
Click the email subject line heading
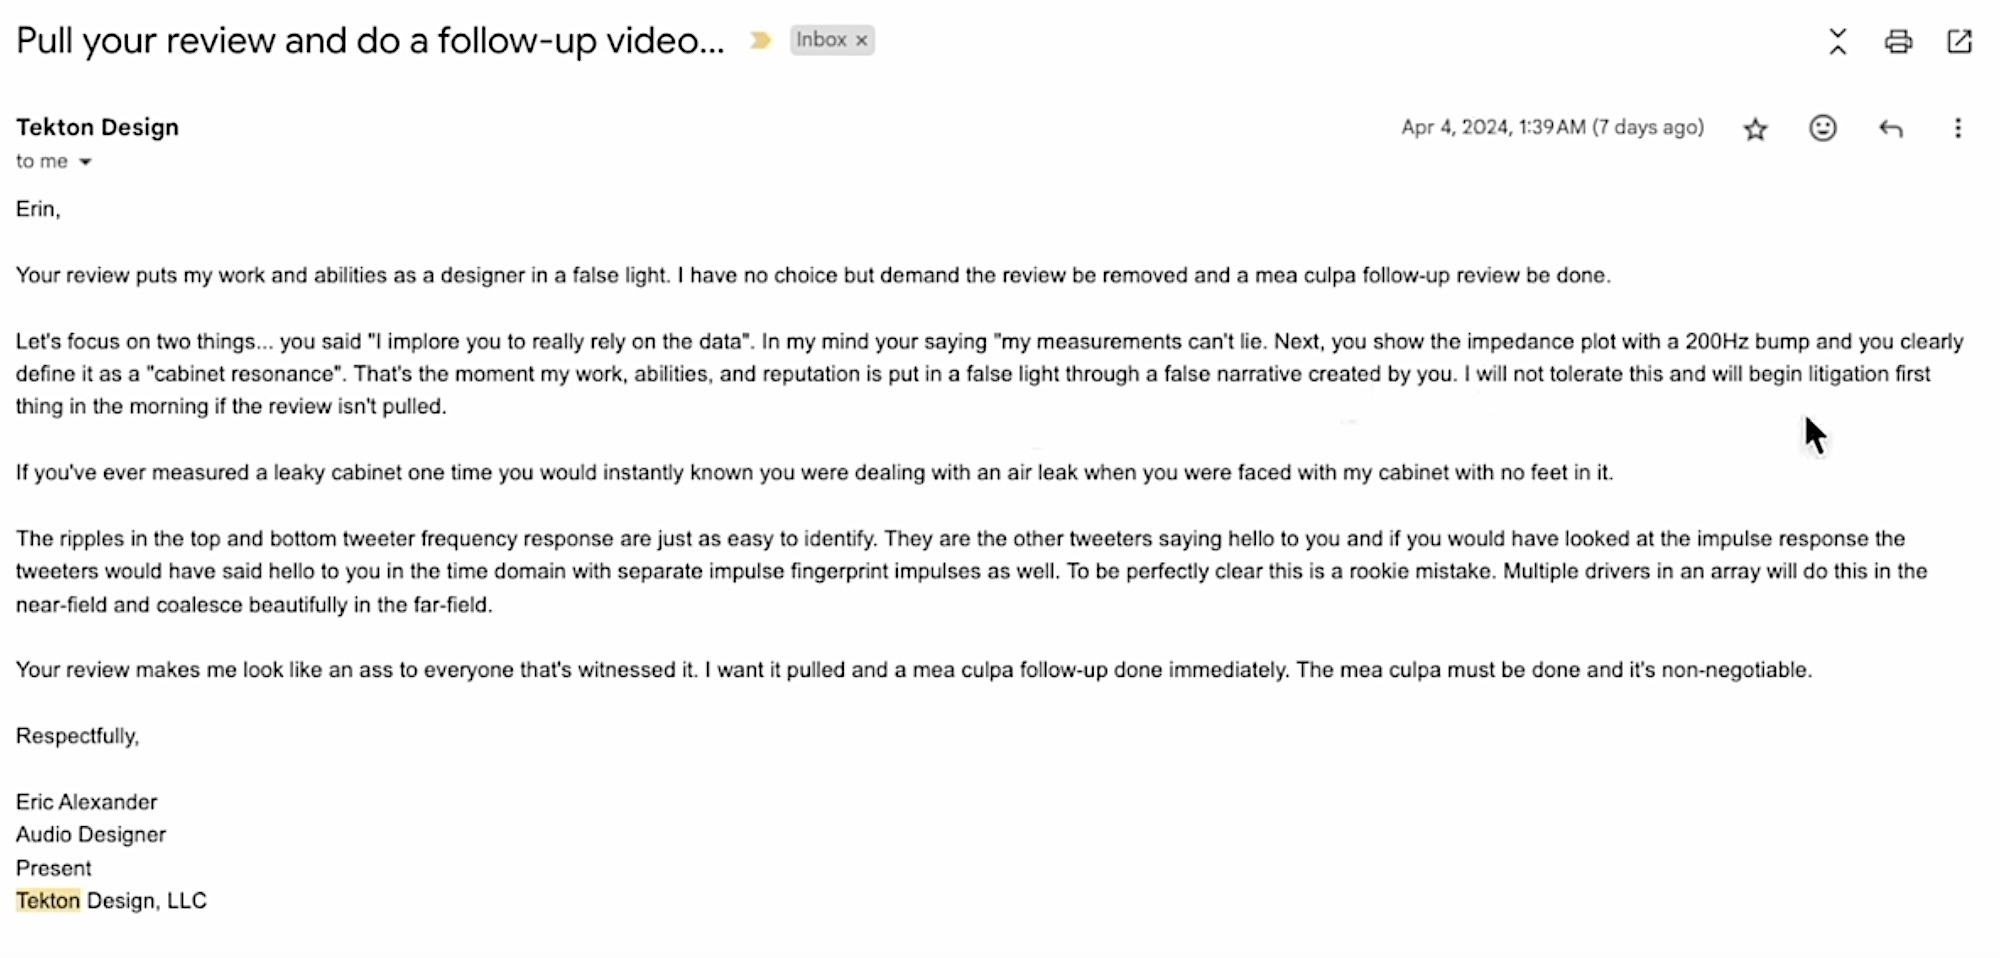coord(370,40)
